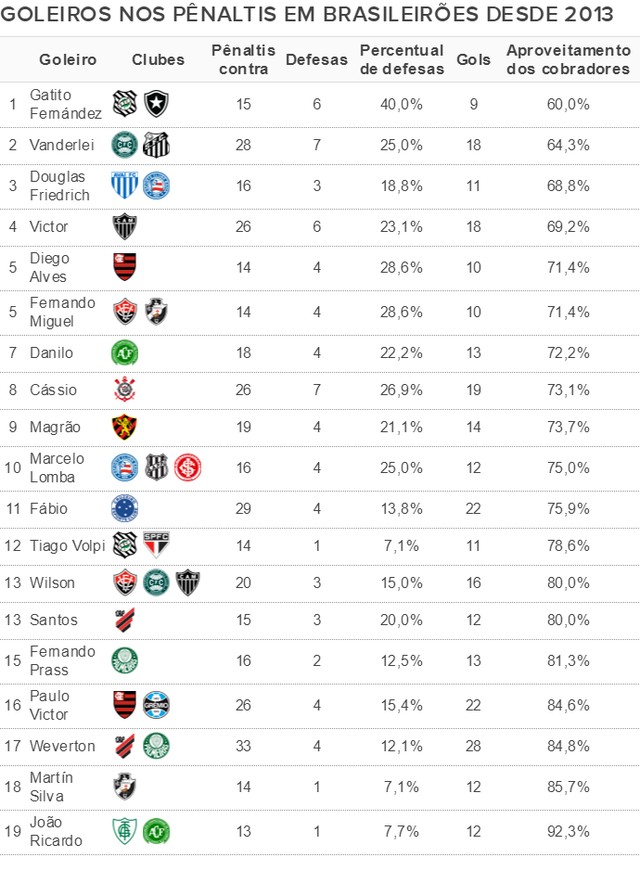Click the São Paulo crest in Tiago Volpi's row
640x883 pixels.
tap(156, 545)
